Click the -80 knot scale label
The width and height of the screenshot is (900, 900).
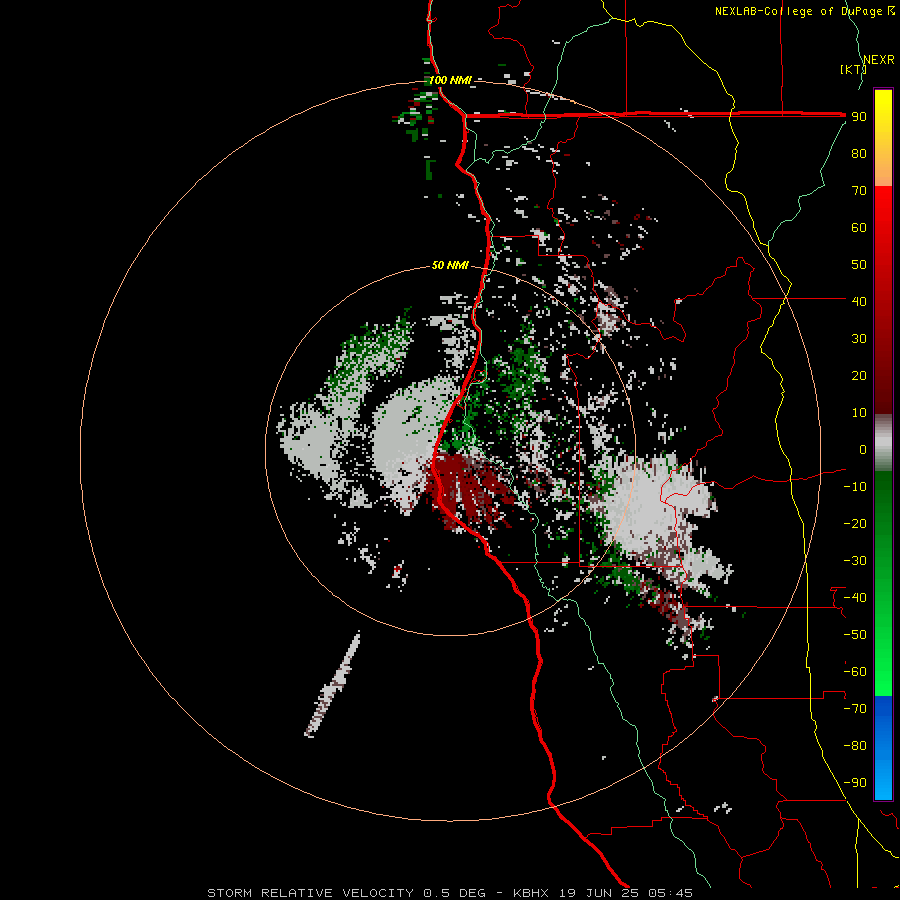[855, 746]
